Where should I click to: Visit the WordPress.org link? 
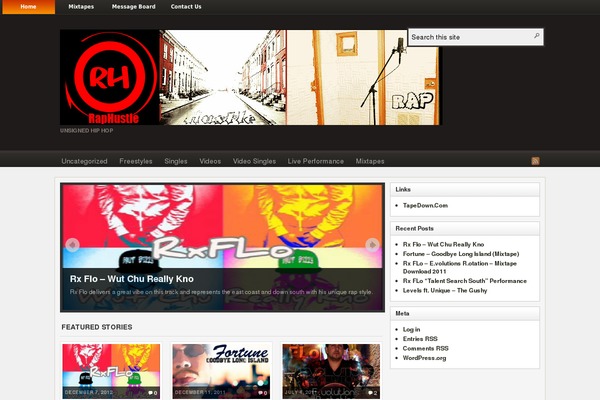pos(424,358)
